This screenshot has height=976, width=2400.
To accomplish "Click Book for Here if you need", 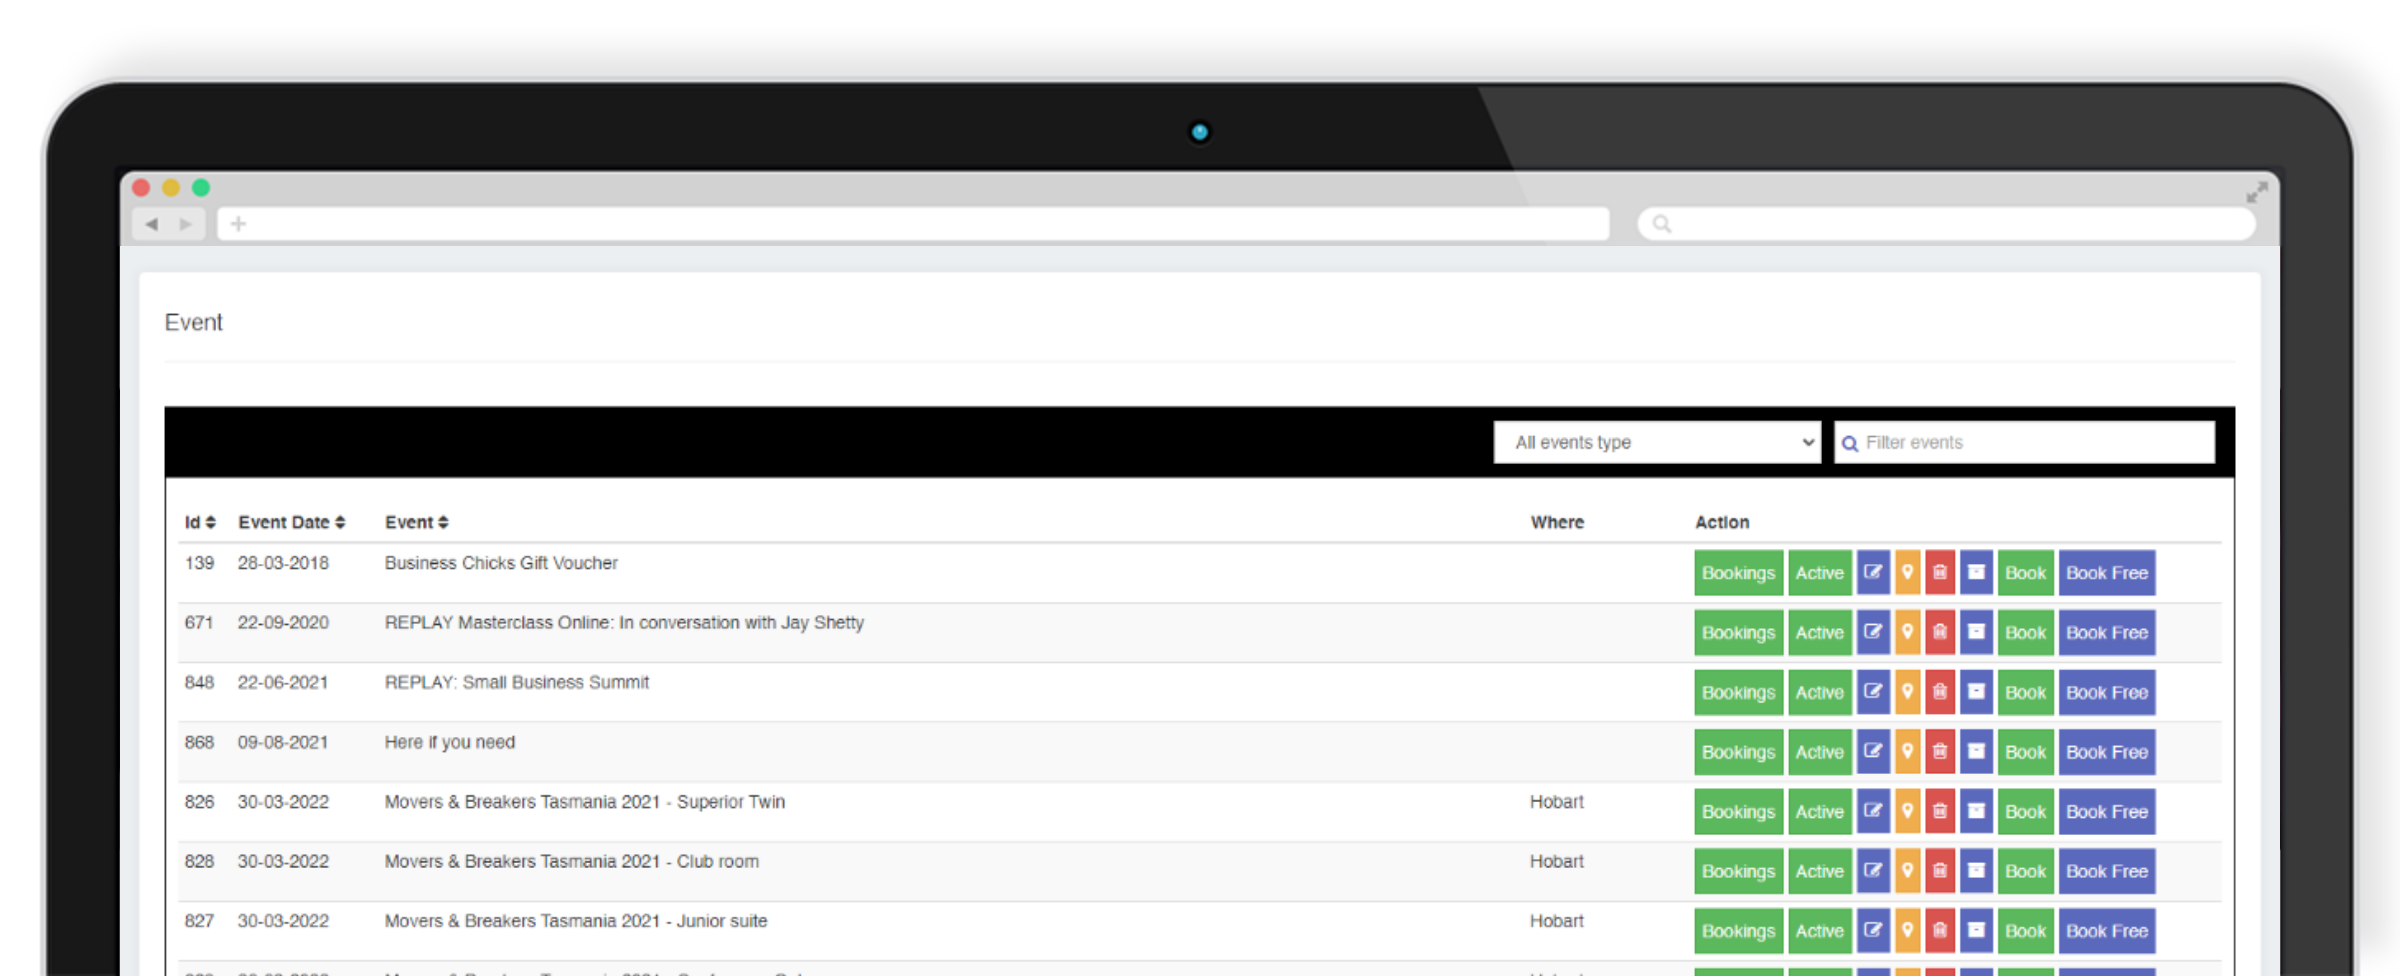I will pyautogui.click(x=2026, y=752).
